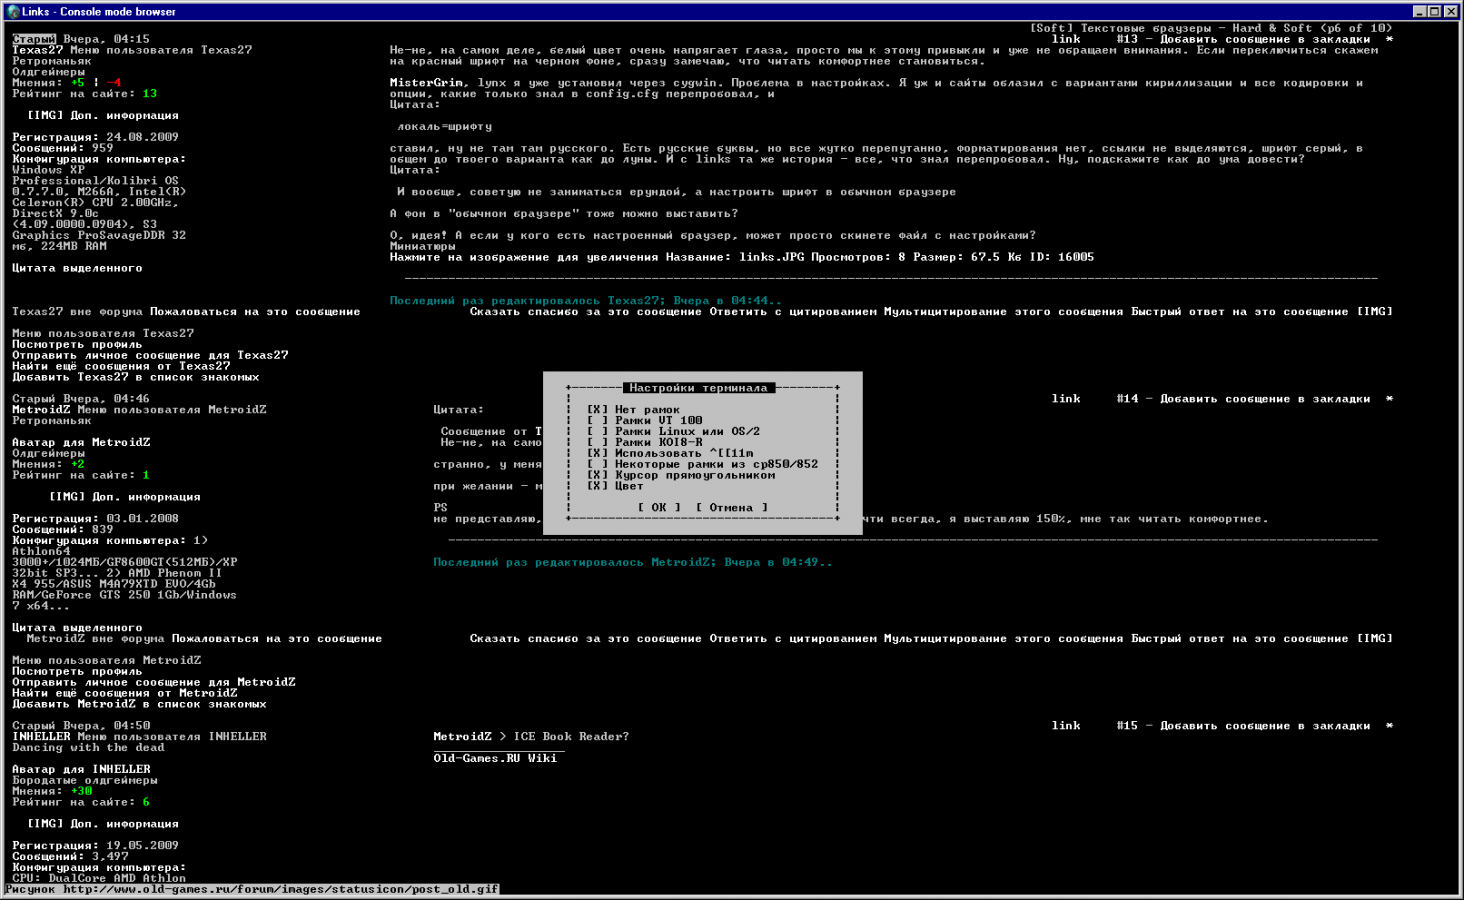Choose "Добавить Texas27 в список знакомых"
Image resolution: width=1464 pixels, height=900 pixels.
click(136, 378)
